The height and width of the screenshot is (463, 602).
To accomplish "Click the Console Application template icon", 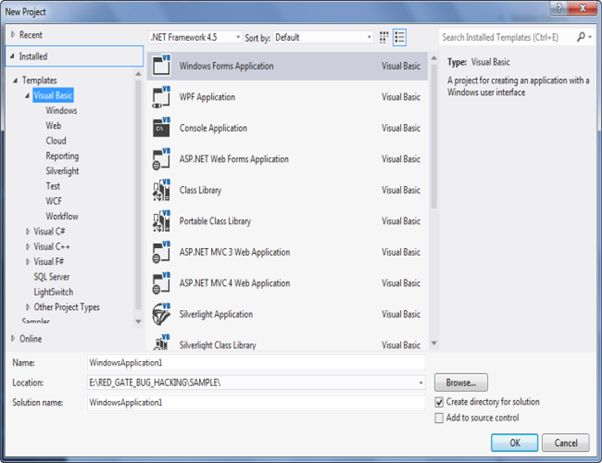I will [161, 128].
